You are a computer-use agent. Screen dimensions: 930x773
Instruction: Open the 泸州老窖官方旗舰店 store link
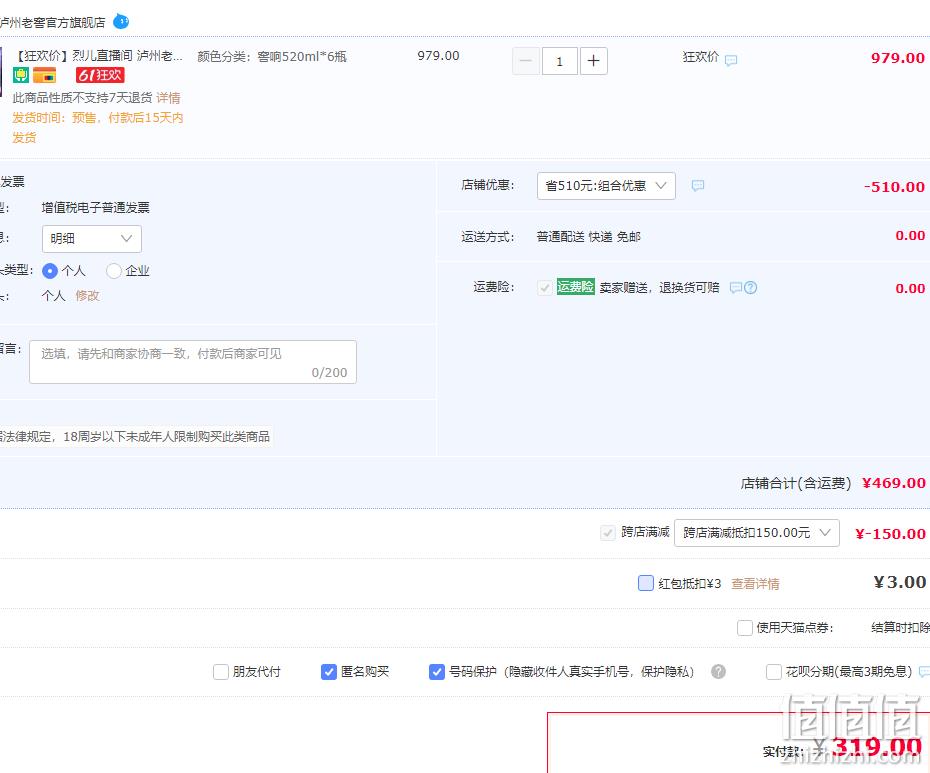click(x=52, y=23)
